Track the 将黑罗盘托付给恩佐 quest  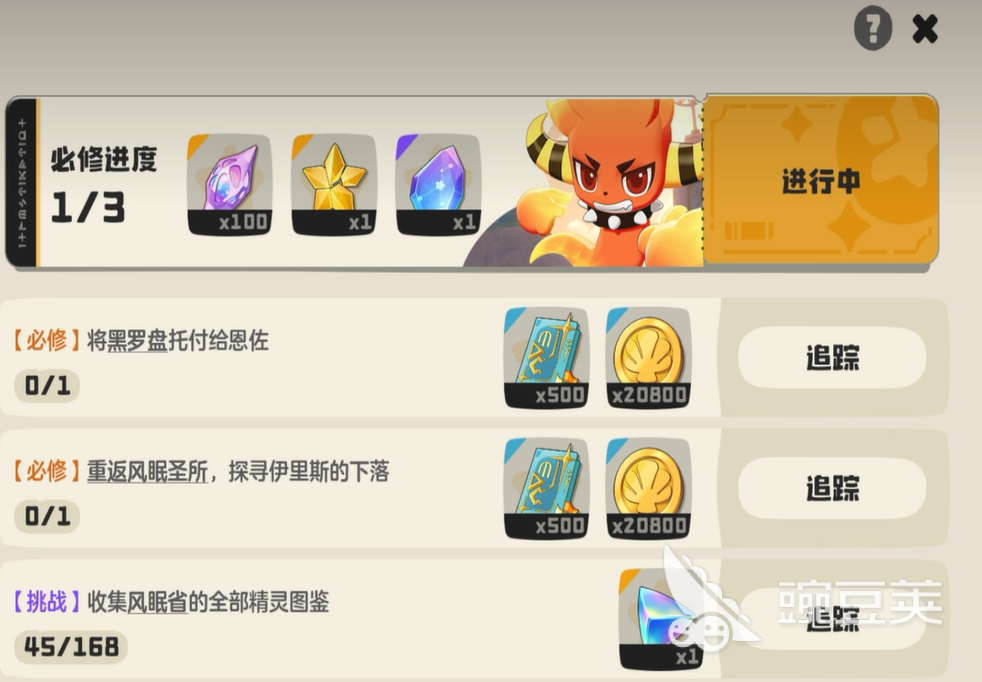tap(832, 358)
